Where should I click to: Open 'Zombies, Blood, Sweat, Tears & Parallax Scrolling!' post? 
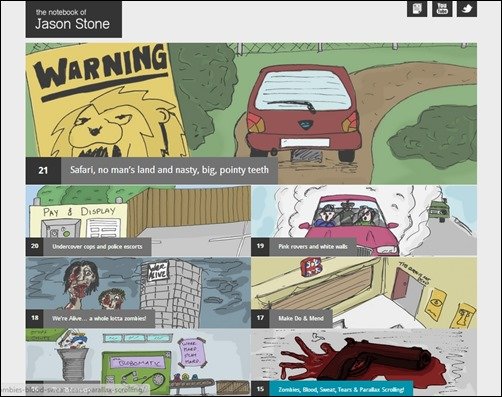(x=341, y=389)
